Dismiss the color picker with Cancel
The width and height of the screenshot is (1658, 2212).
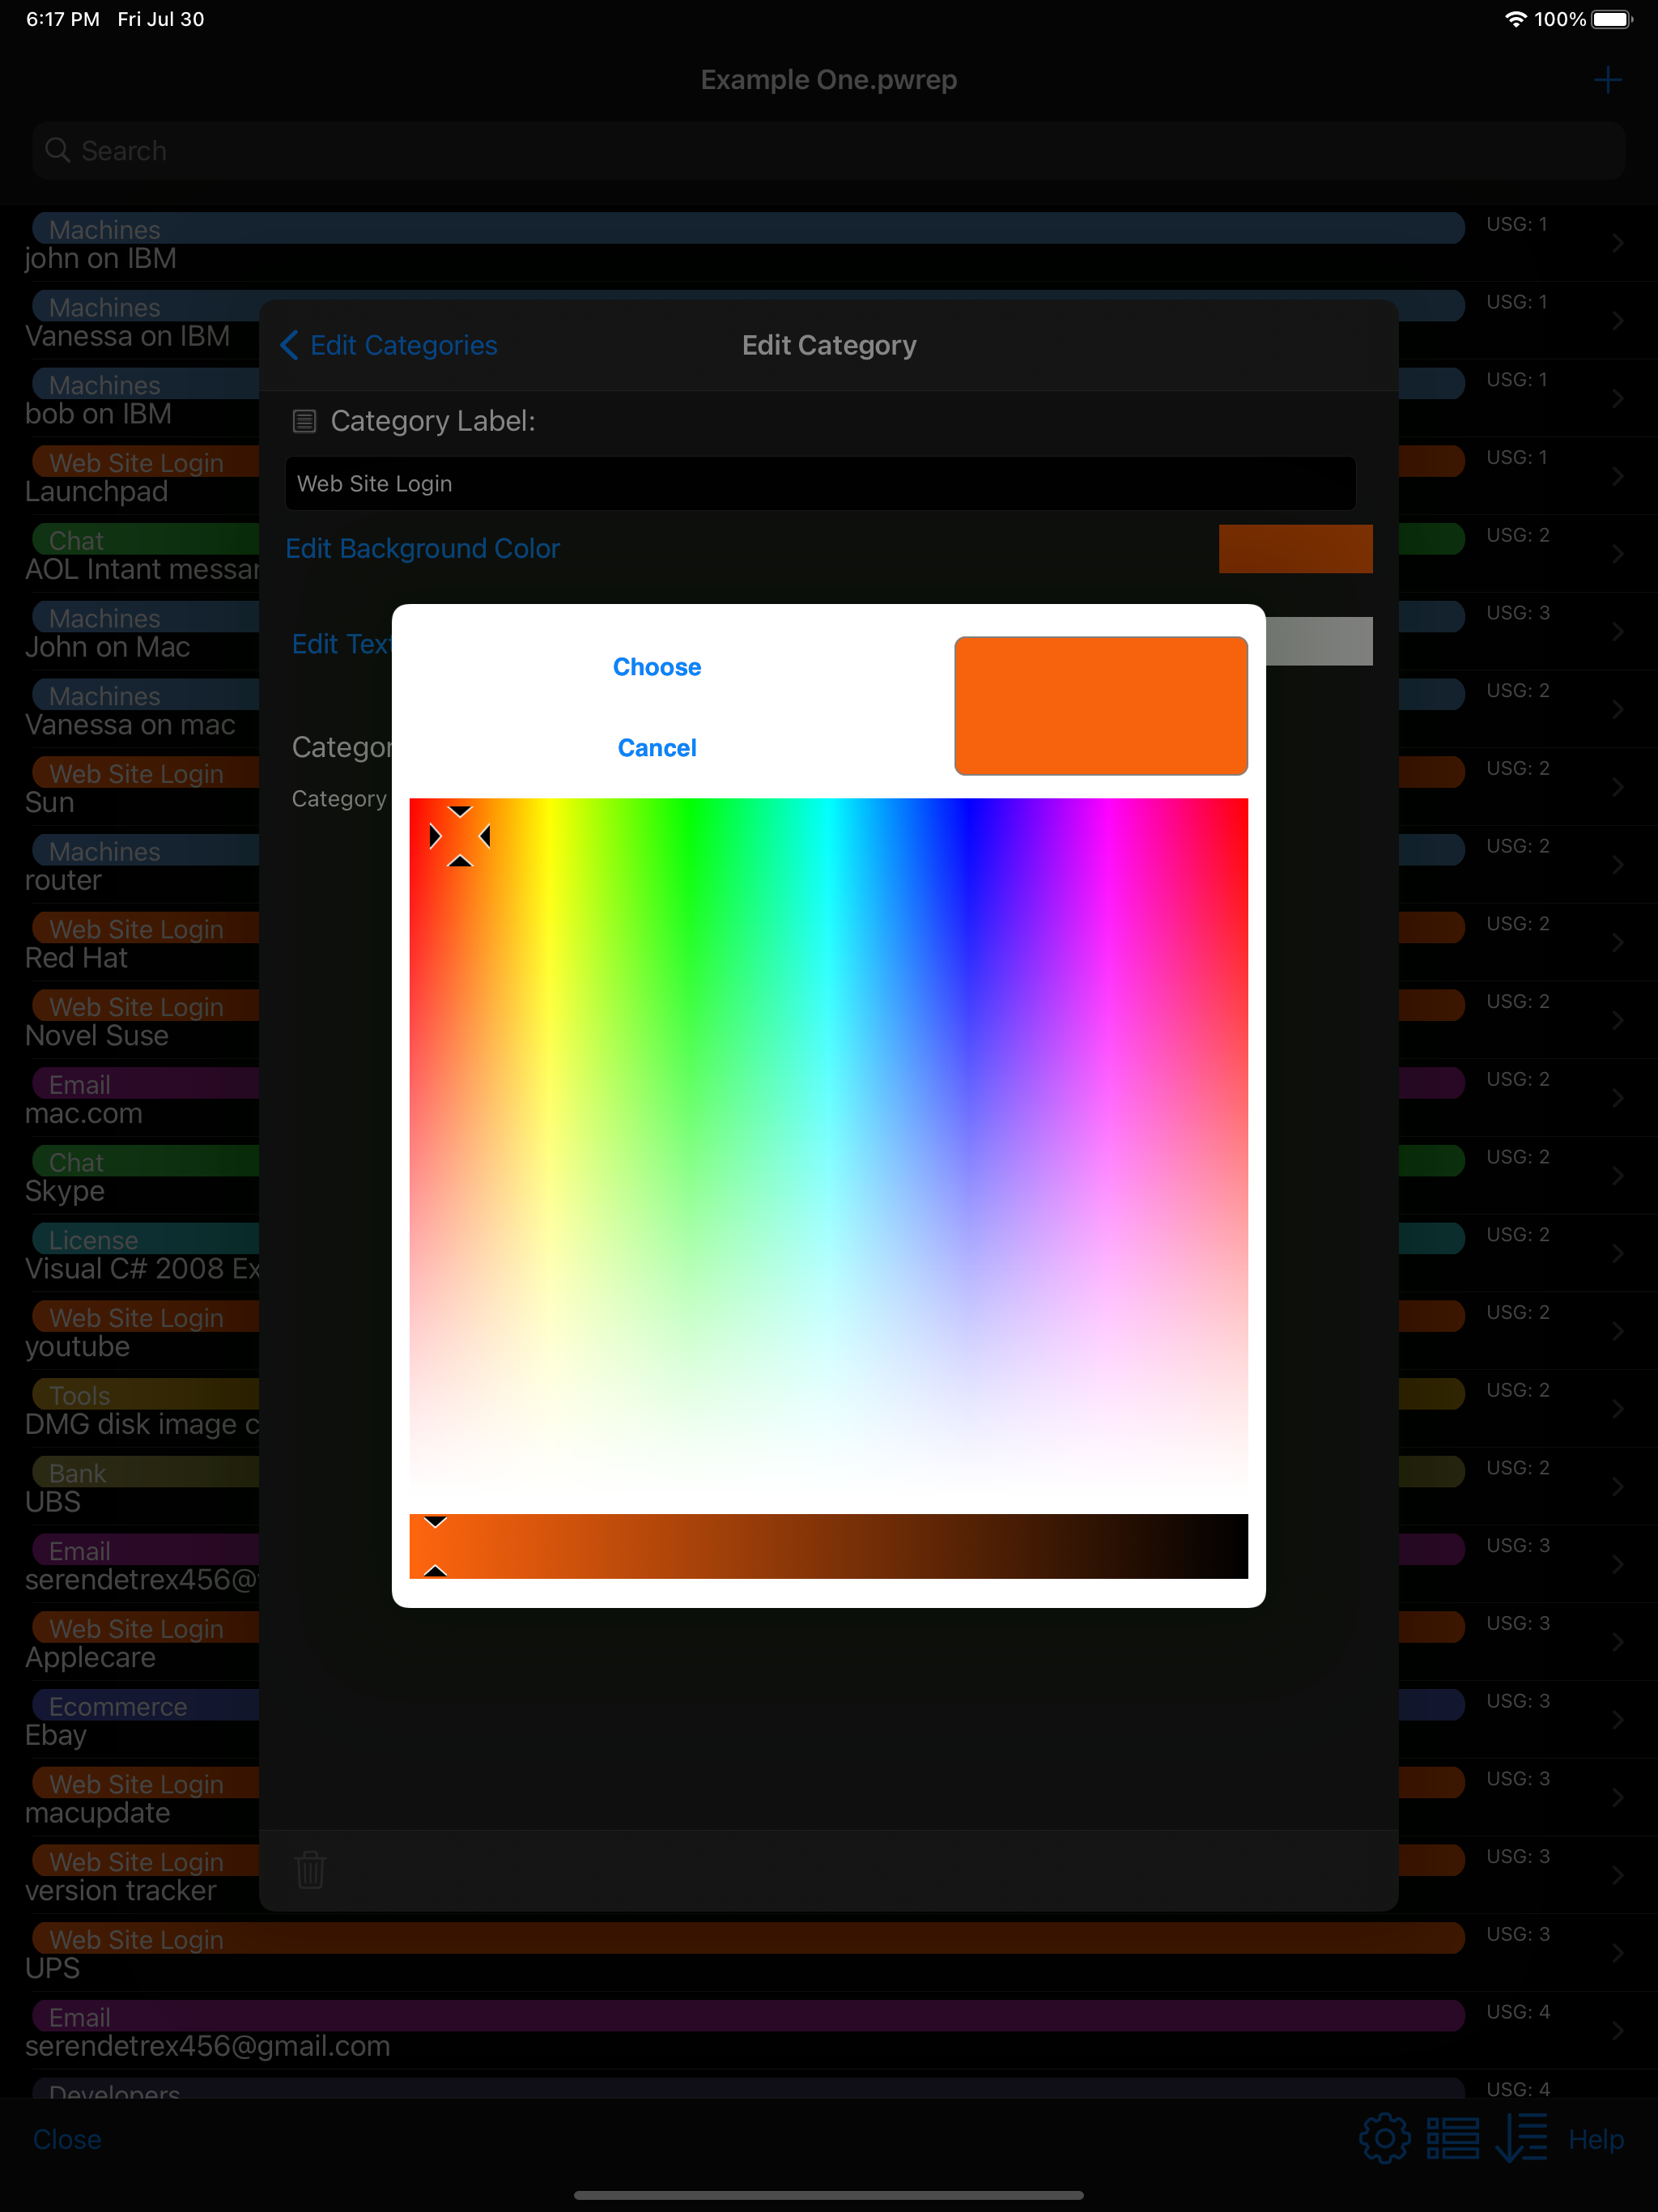[656, 747]
